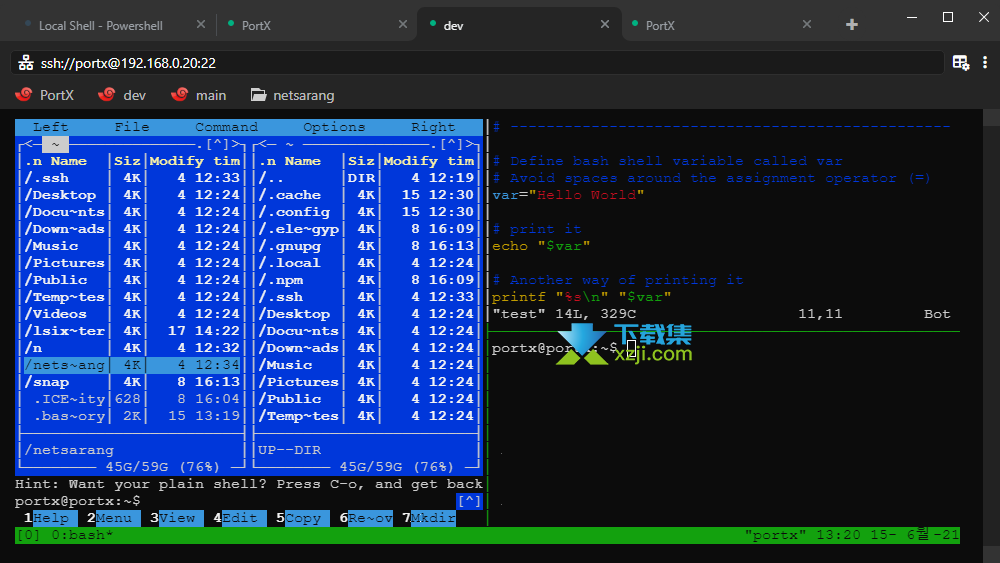Click right panel back arrow '<'
The height and width of the screenshot is (563, 1000).
tap(263, 144)
